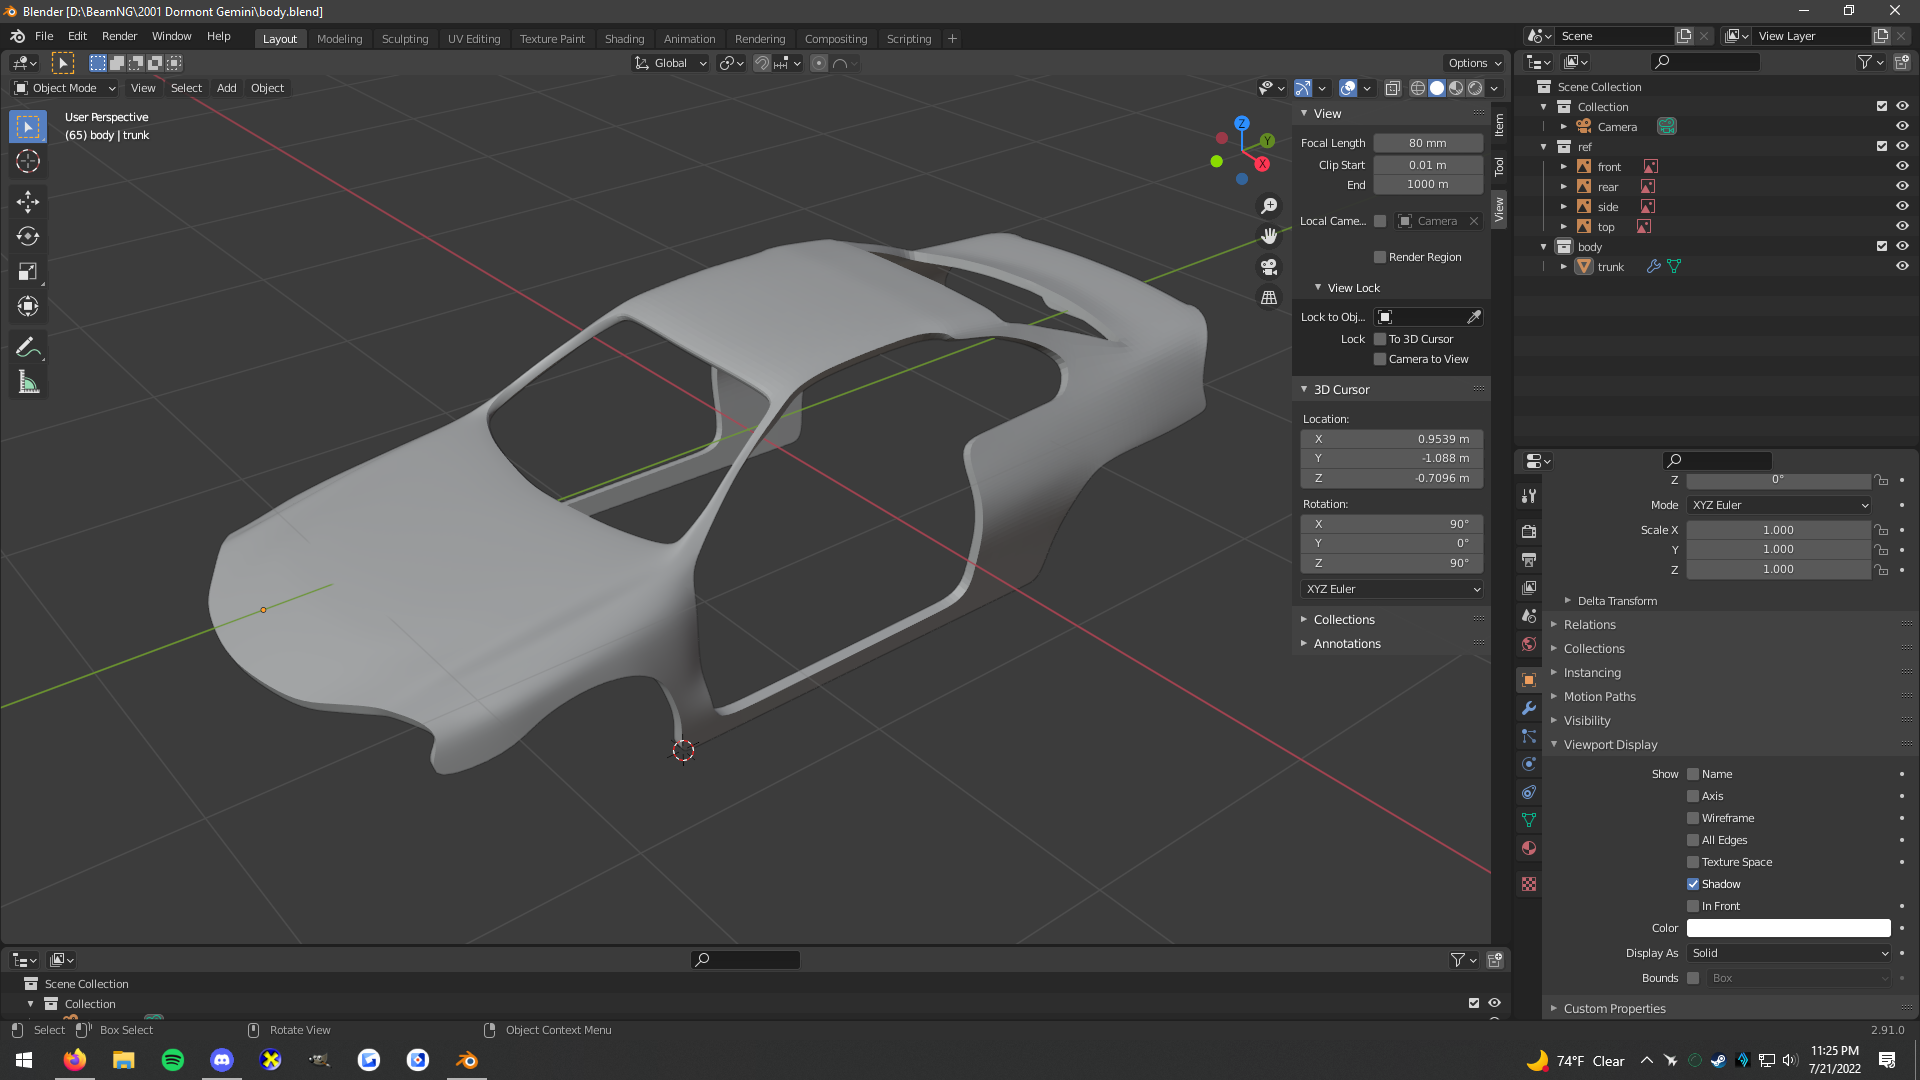Screen dimensions: 1920x1080
Task: Expand the Annotations panel in sidebar
Action: click(x=1346, y=644)
